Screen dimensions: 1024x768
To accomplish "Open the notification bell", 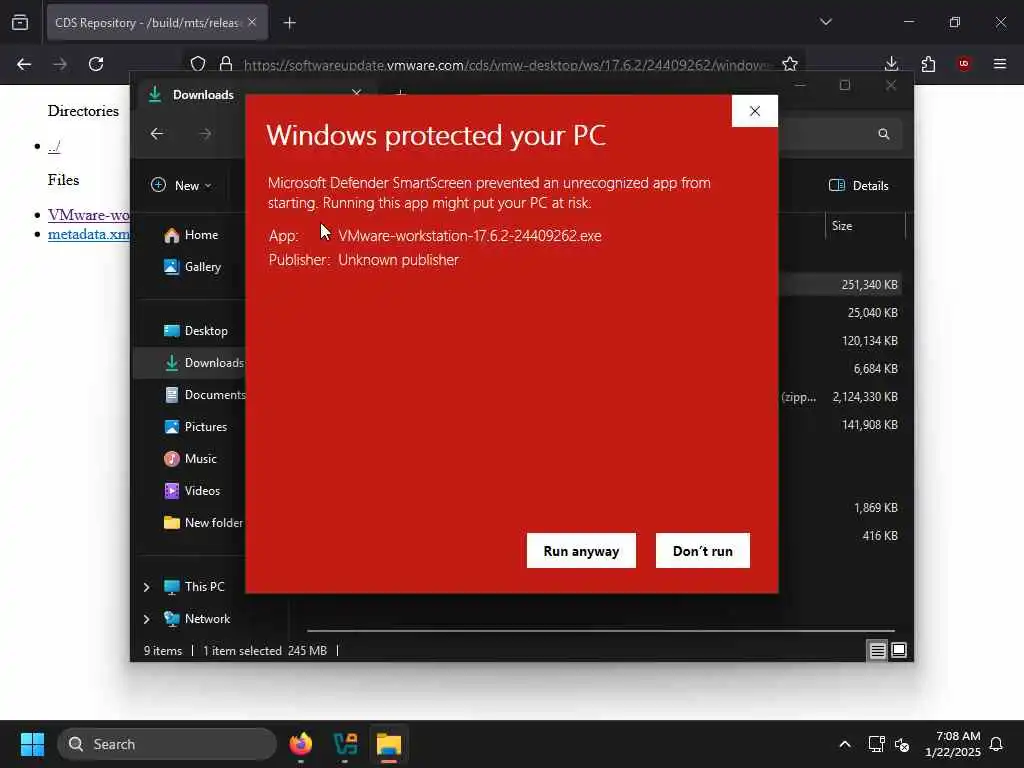I will coord(997,744).
